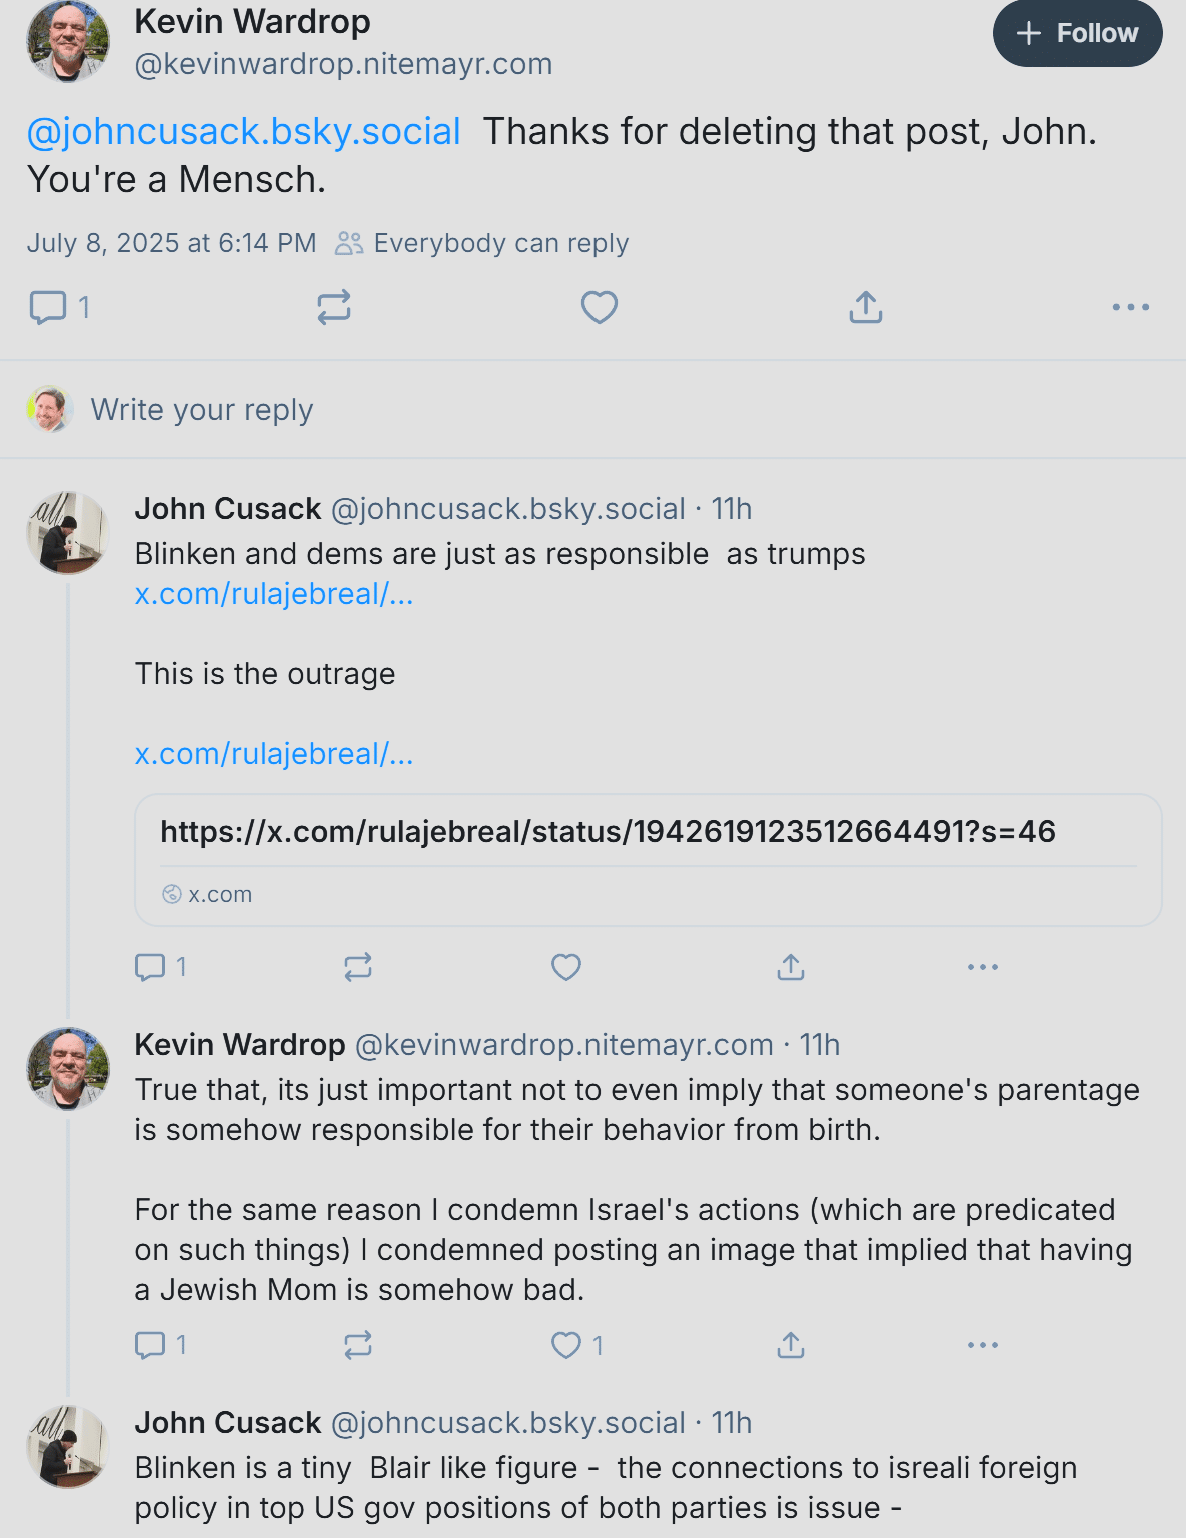Open the @johncusack.bsky.social mention link
Screen dimensions: 1186x1538
coord(244,132)
